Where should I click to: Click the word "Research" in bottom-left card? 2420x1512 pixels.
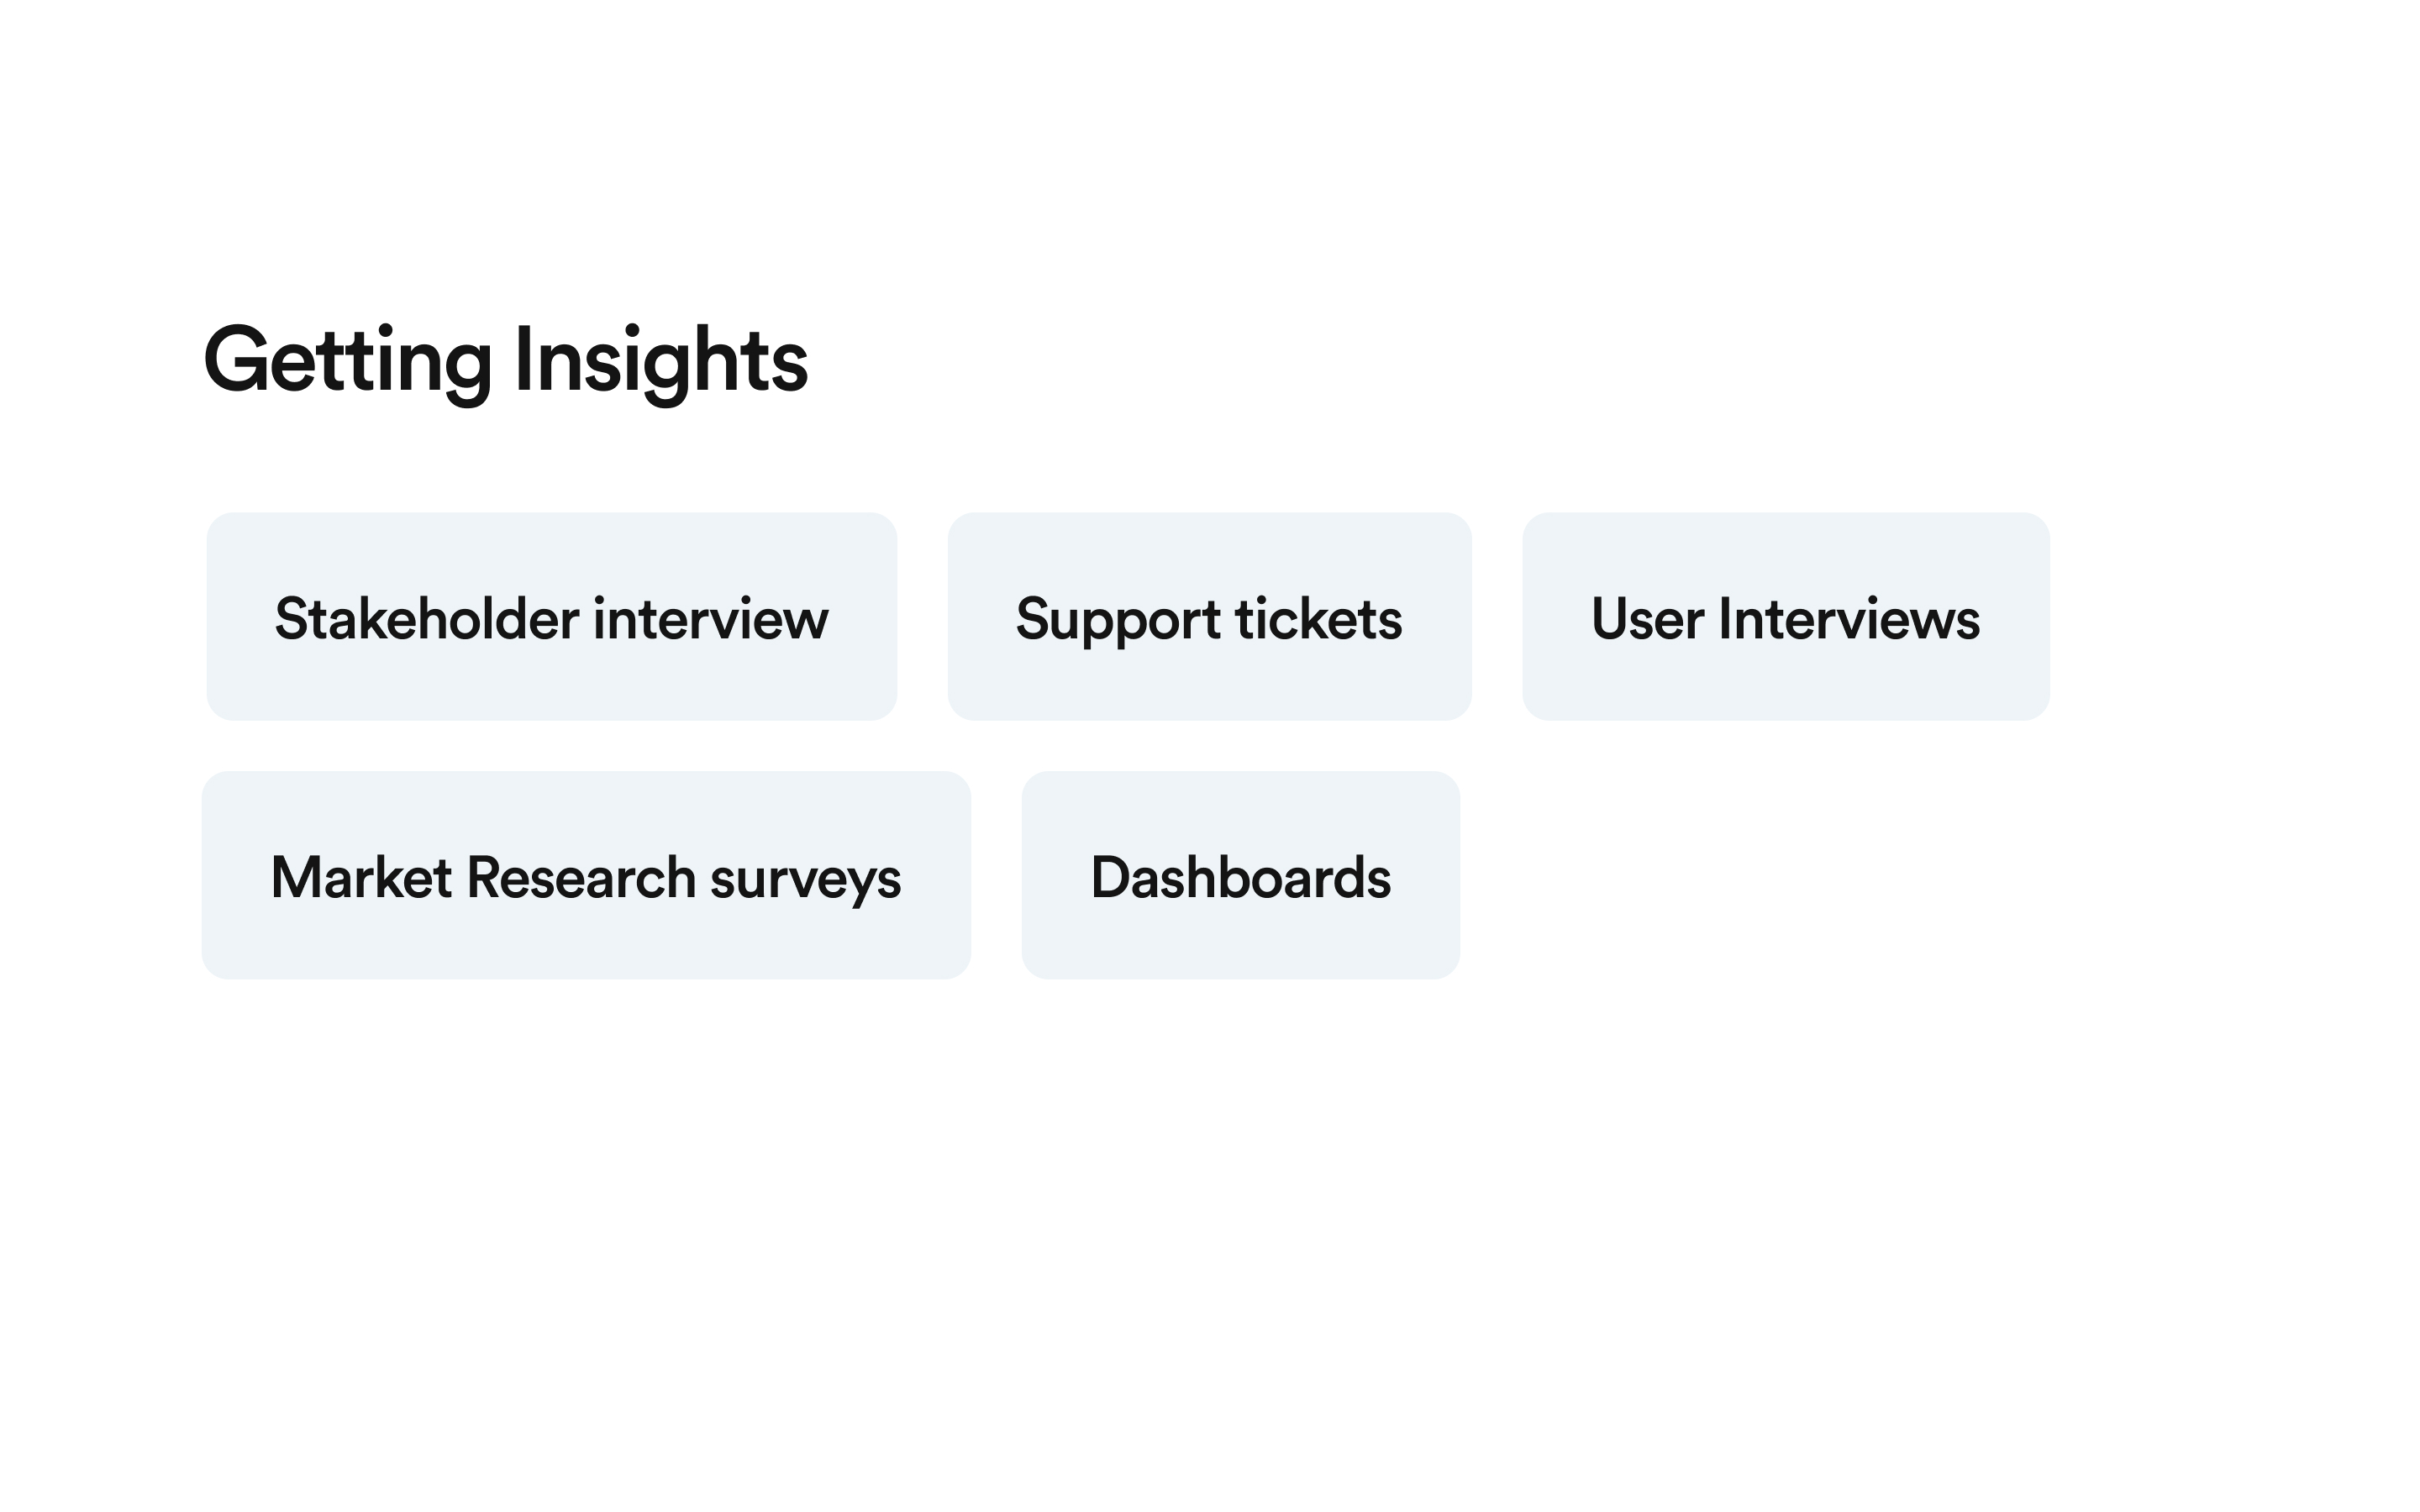click(x=581, y=877)
